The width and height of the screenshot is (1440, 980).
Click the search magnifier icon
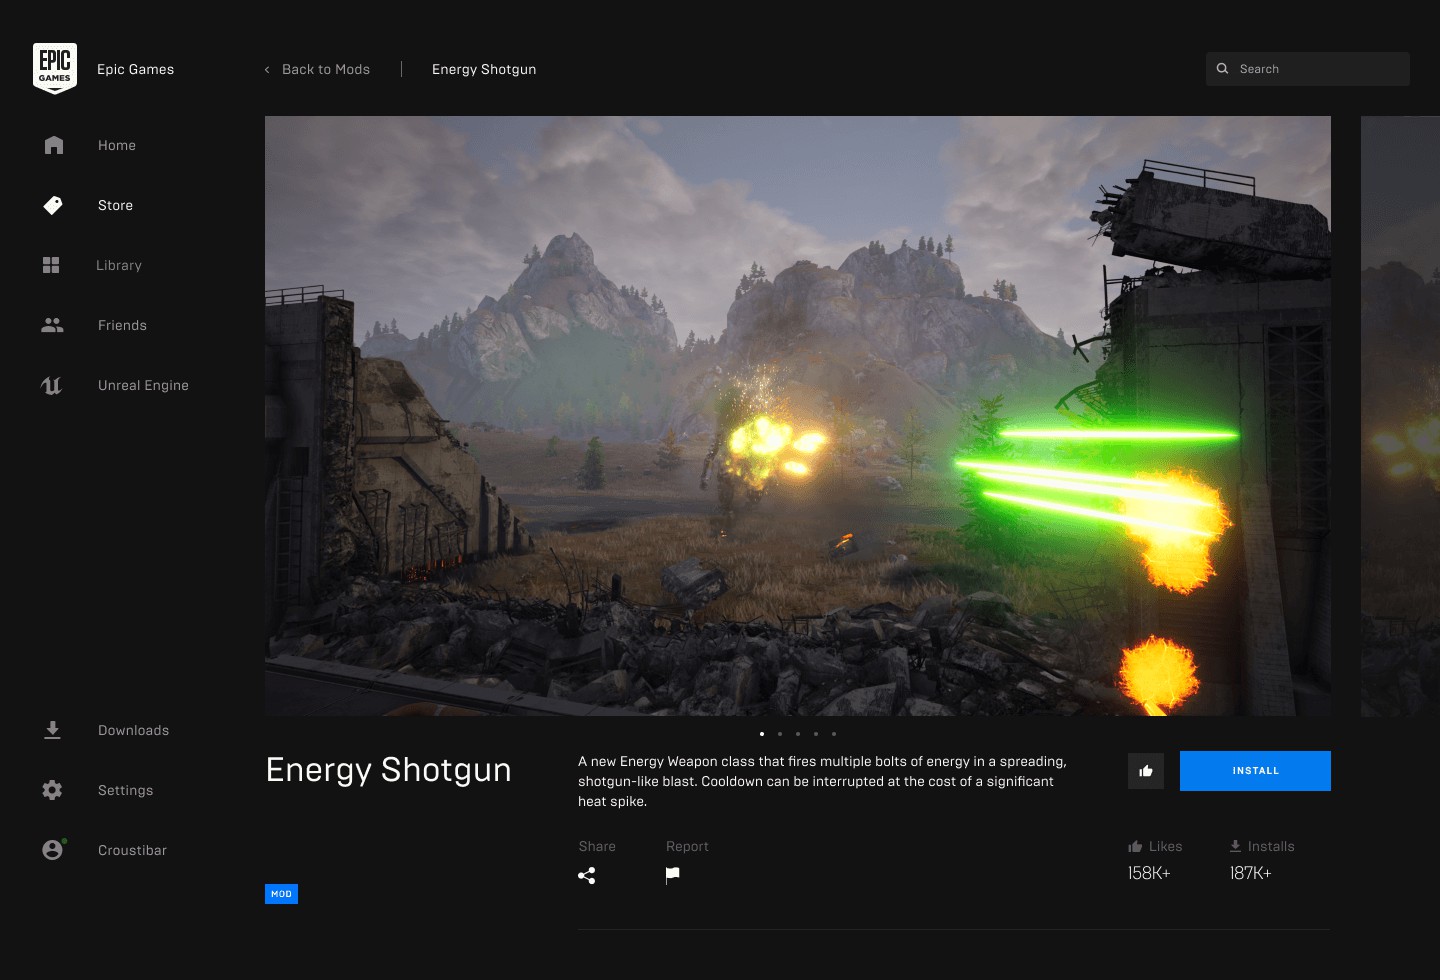pyautogui.click(x=1222, y=68)
